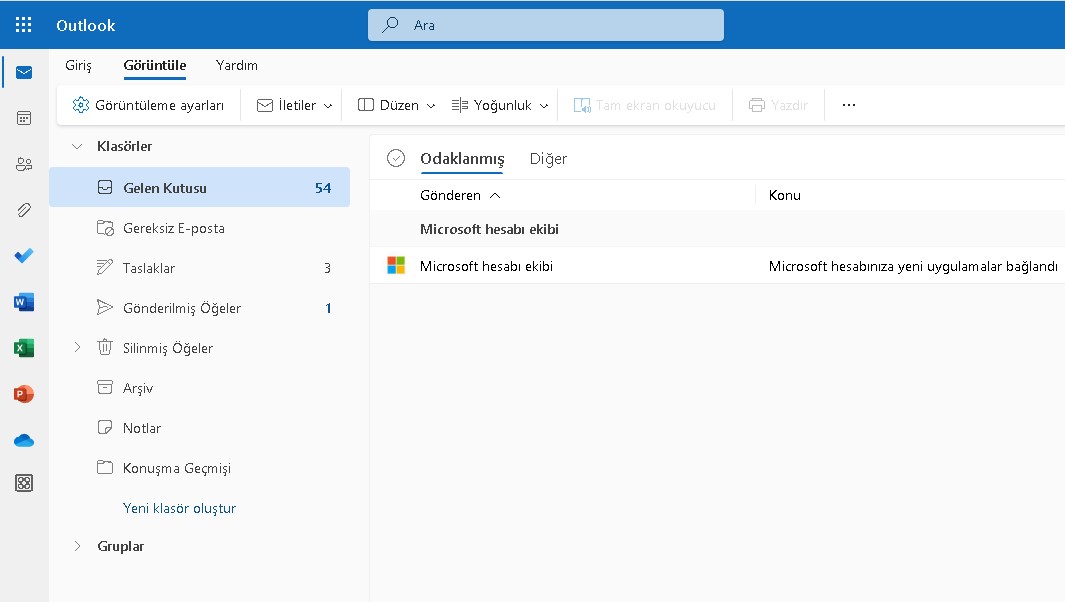Open Microsoft To Do from the sidebar
Viewport: 1065px width, 602px height.
[x=24, y=255]
